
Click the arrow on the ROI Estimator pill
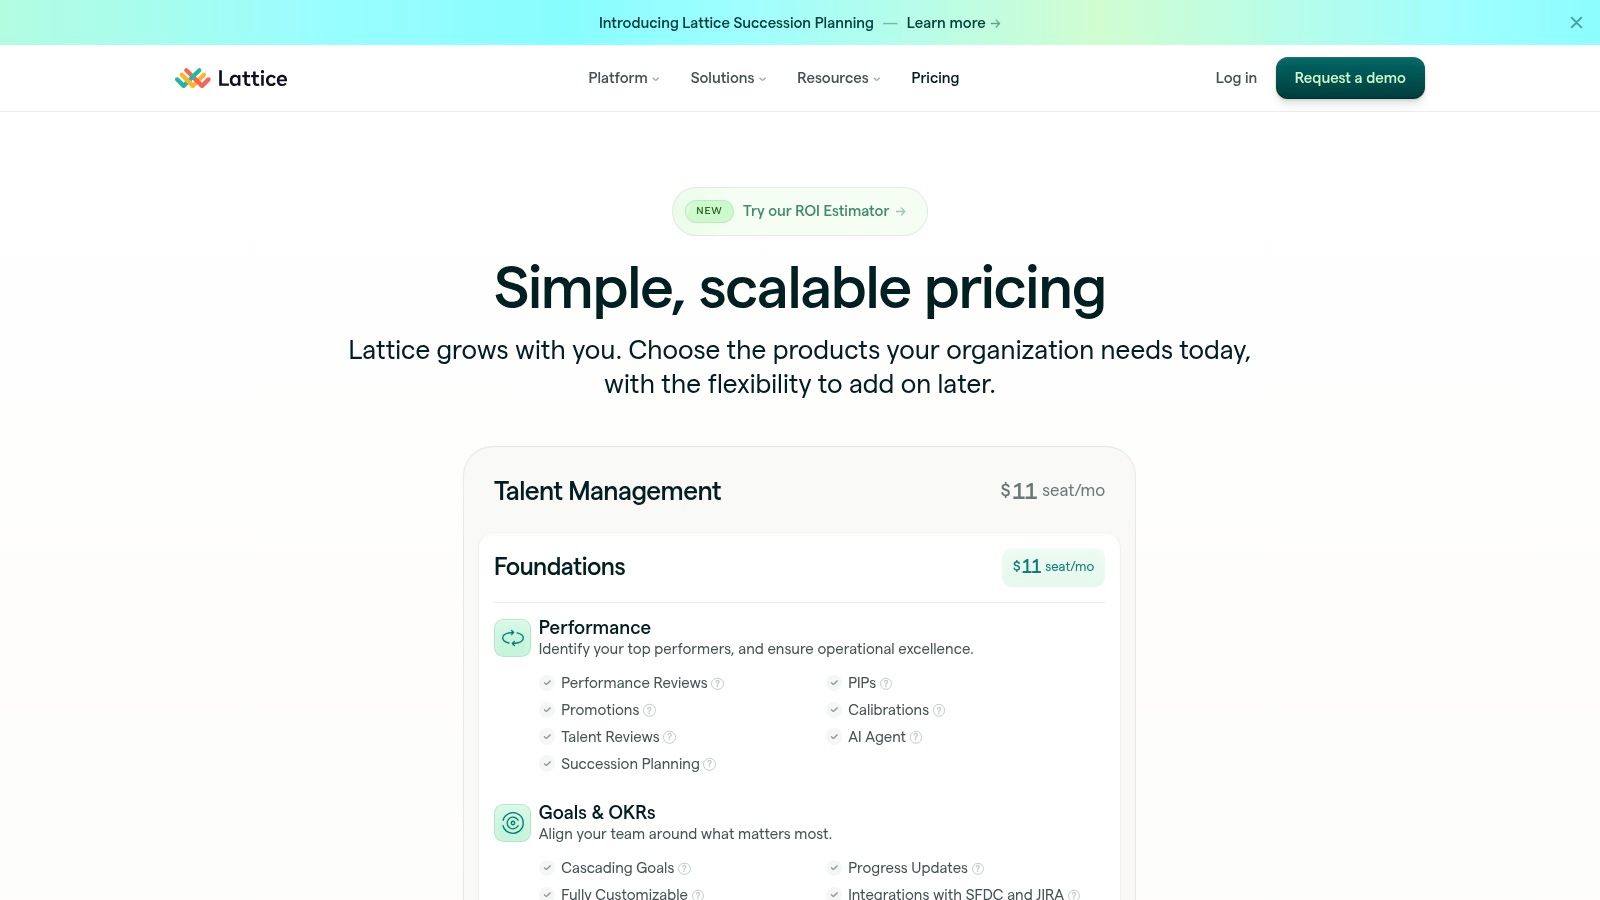point(901,211)
